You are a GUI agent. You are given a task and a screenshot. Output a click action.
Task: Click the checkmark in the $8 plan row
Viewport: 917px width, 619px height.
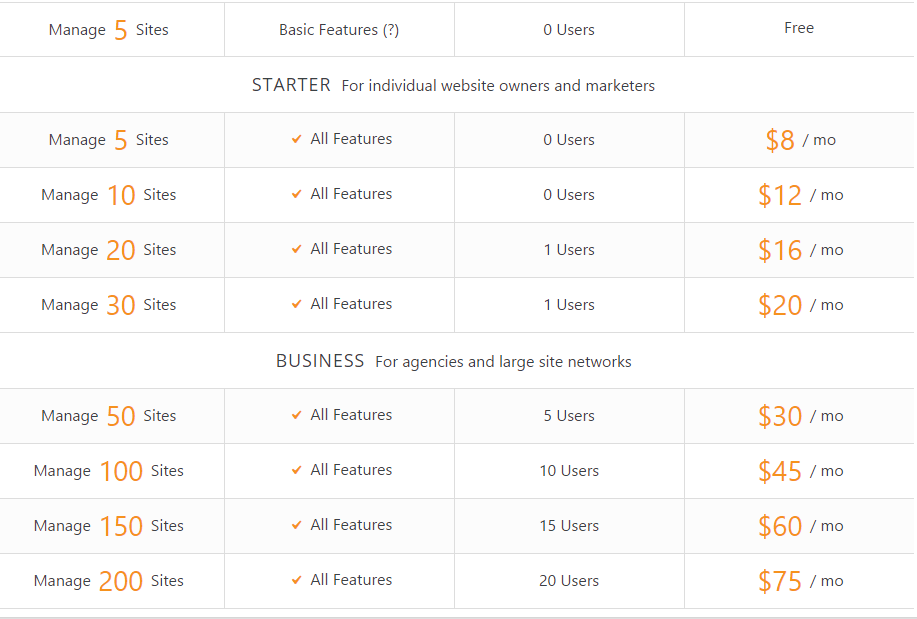pos(297,139)
